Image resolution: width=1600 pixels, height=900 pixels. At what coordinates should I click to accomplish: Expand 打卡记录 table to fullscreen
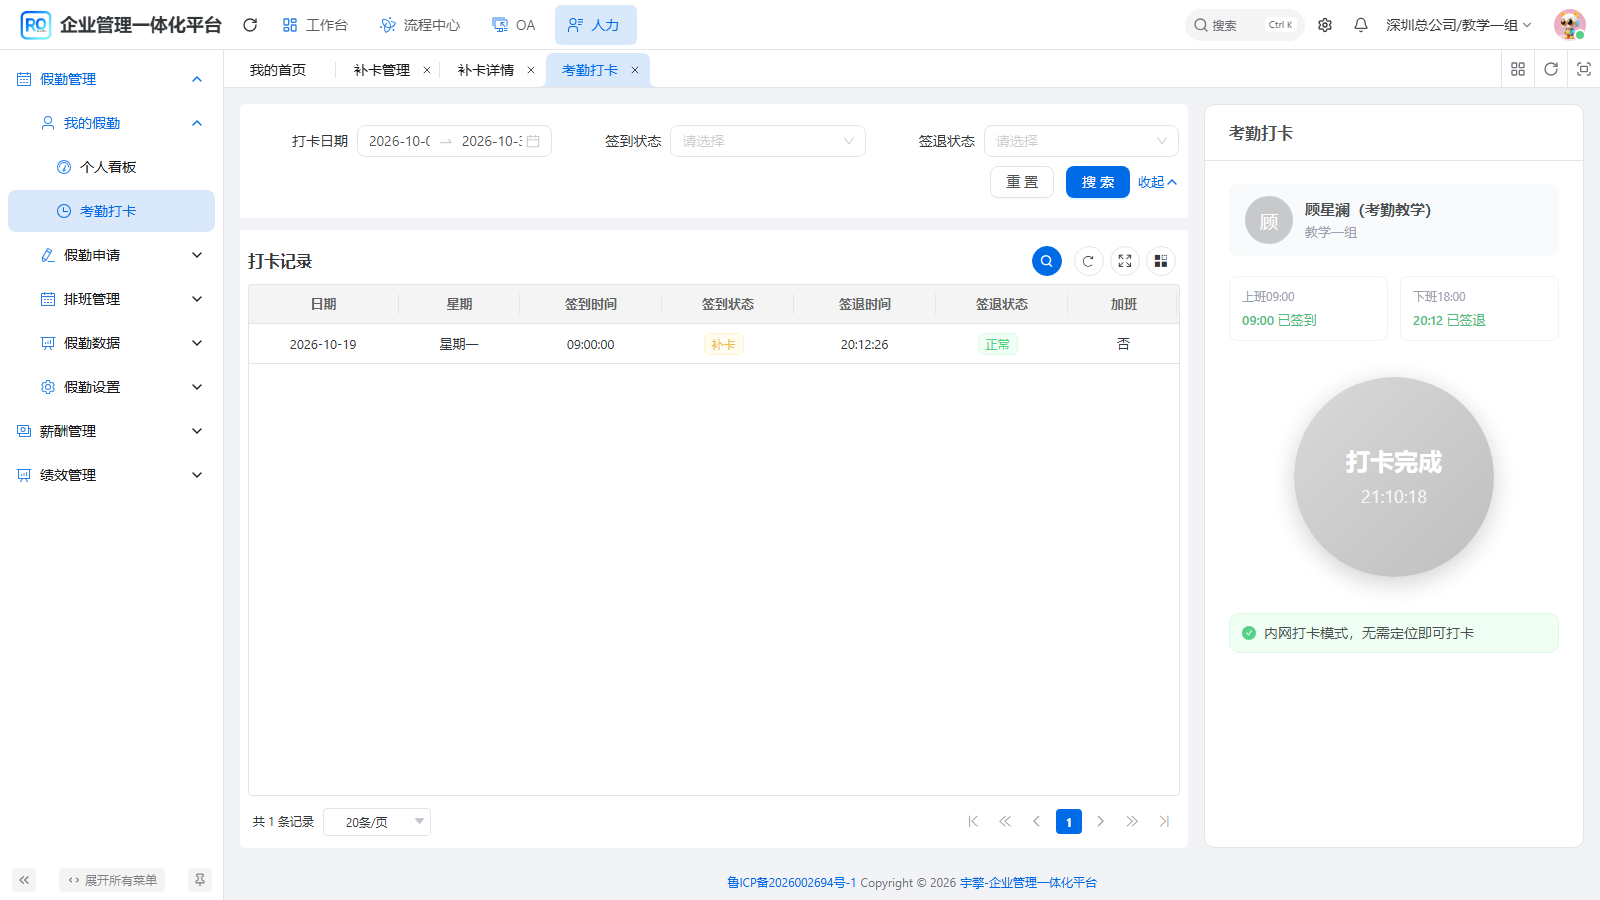1125,261
